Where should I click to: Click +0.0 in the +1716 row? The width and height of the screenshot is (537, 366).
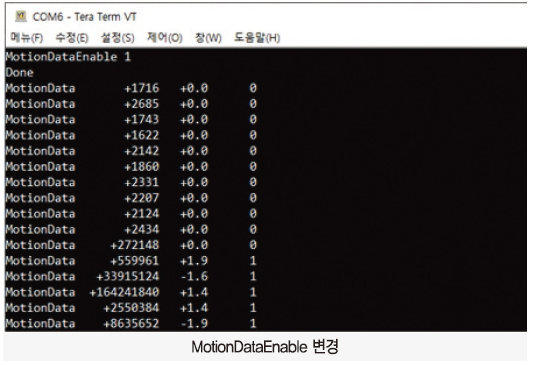coord(194,88)
